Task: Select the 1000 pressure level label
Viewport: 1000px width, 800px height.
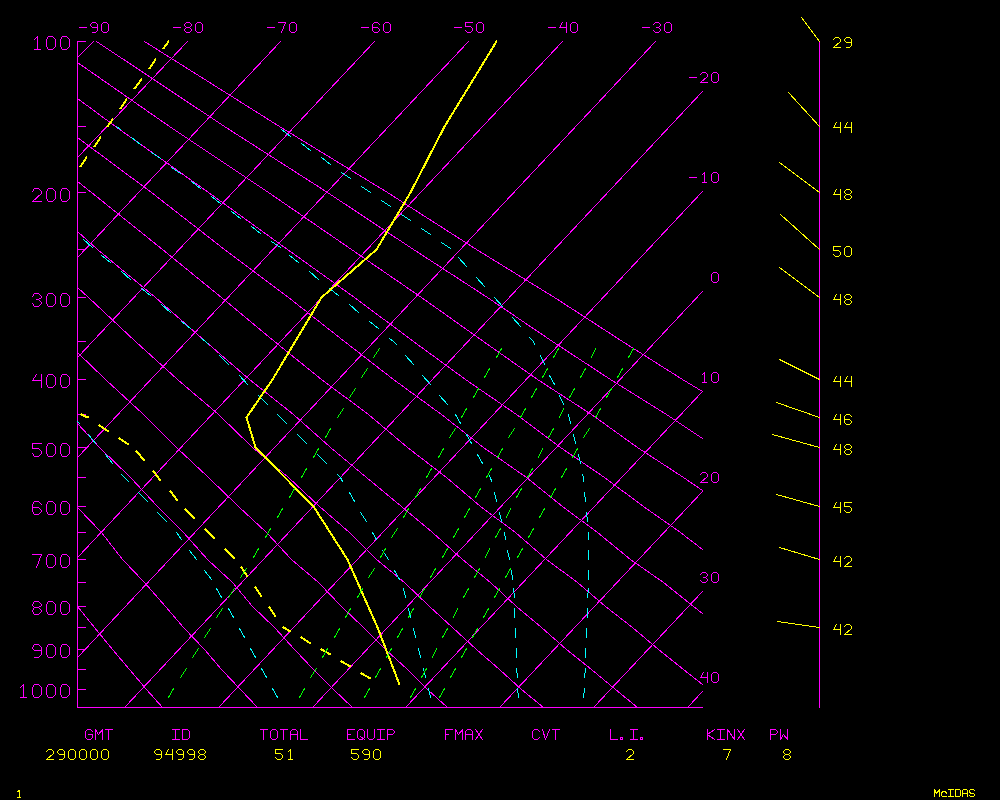Action: click(46, 690)
